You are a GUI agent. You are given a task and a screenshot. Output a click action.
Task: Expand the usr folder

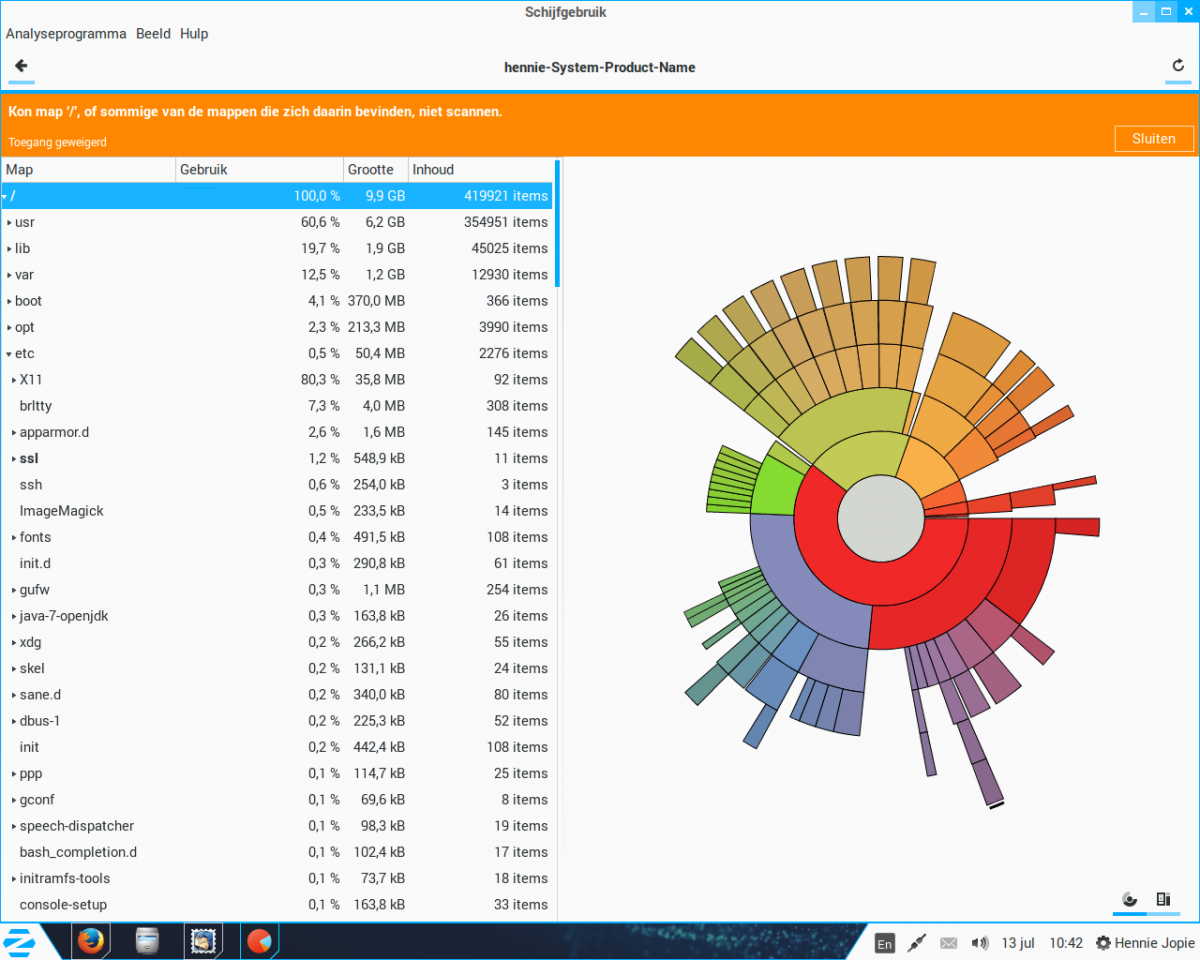click(x=9, y=222)
